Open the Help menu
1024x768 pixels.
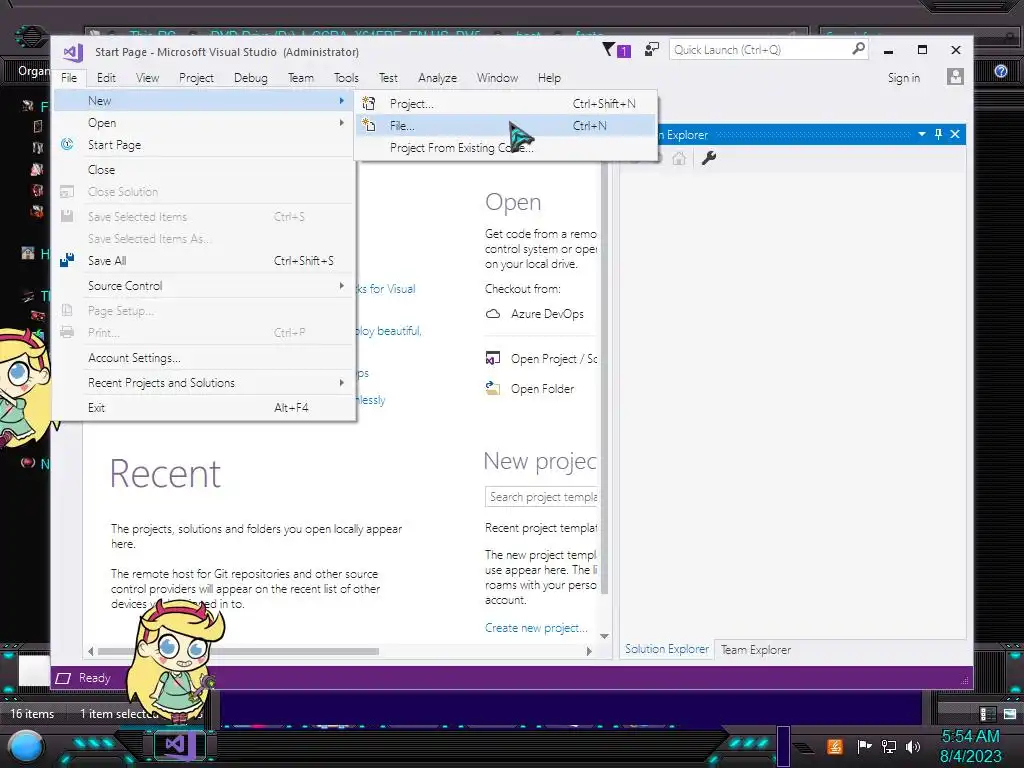coord(549,78)
